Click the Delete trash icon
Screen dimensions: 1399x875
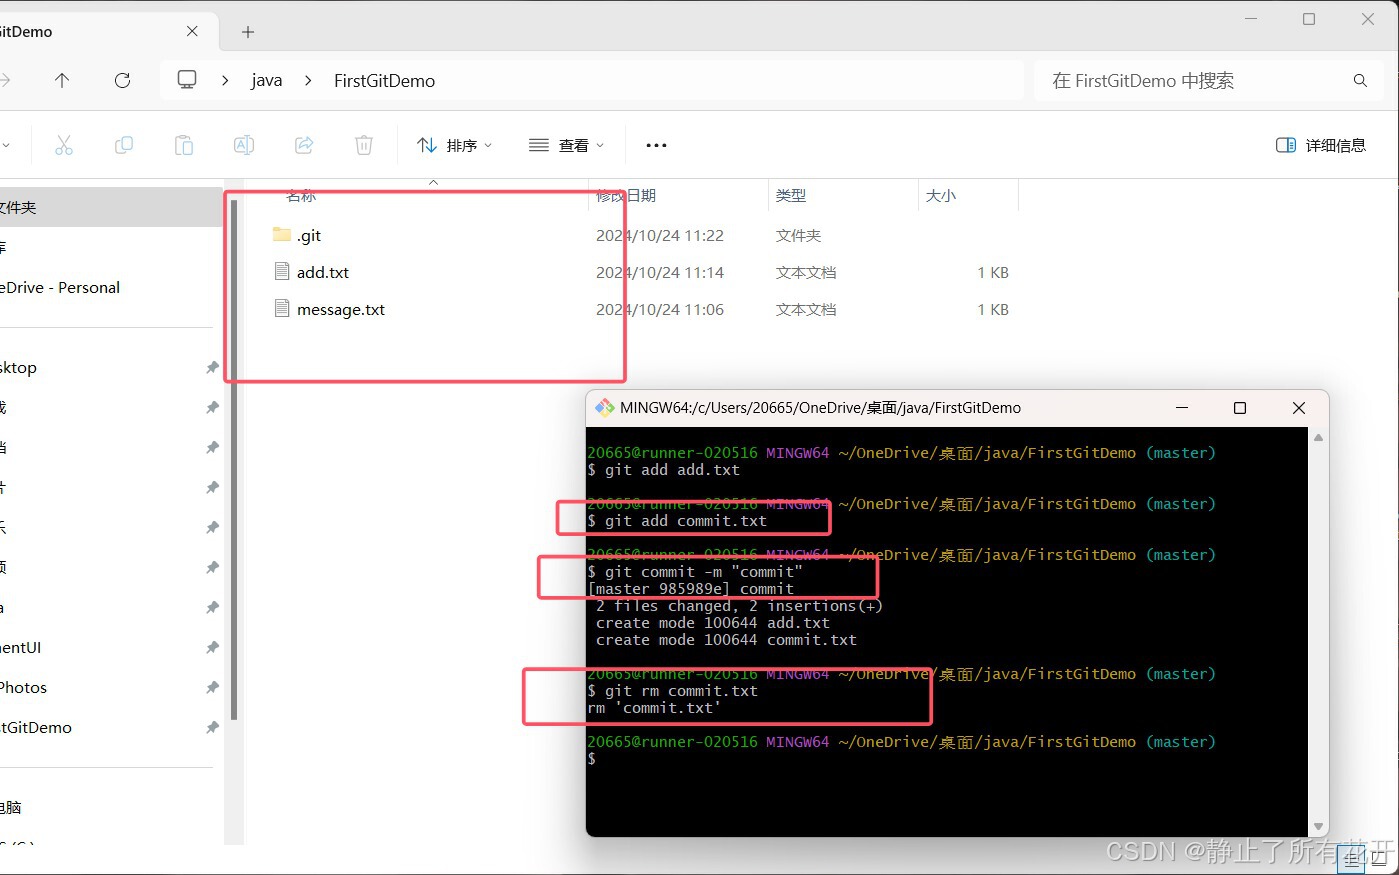click(x=364, y=145)
